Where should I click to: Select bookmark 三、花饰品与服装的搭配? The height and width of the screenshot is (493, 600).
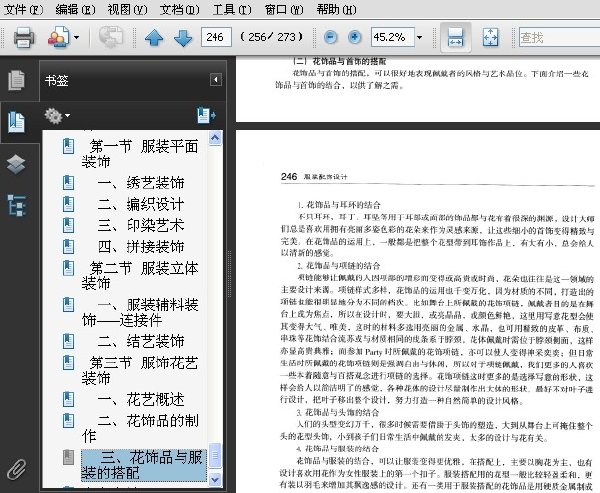tap(143, 465)
